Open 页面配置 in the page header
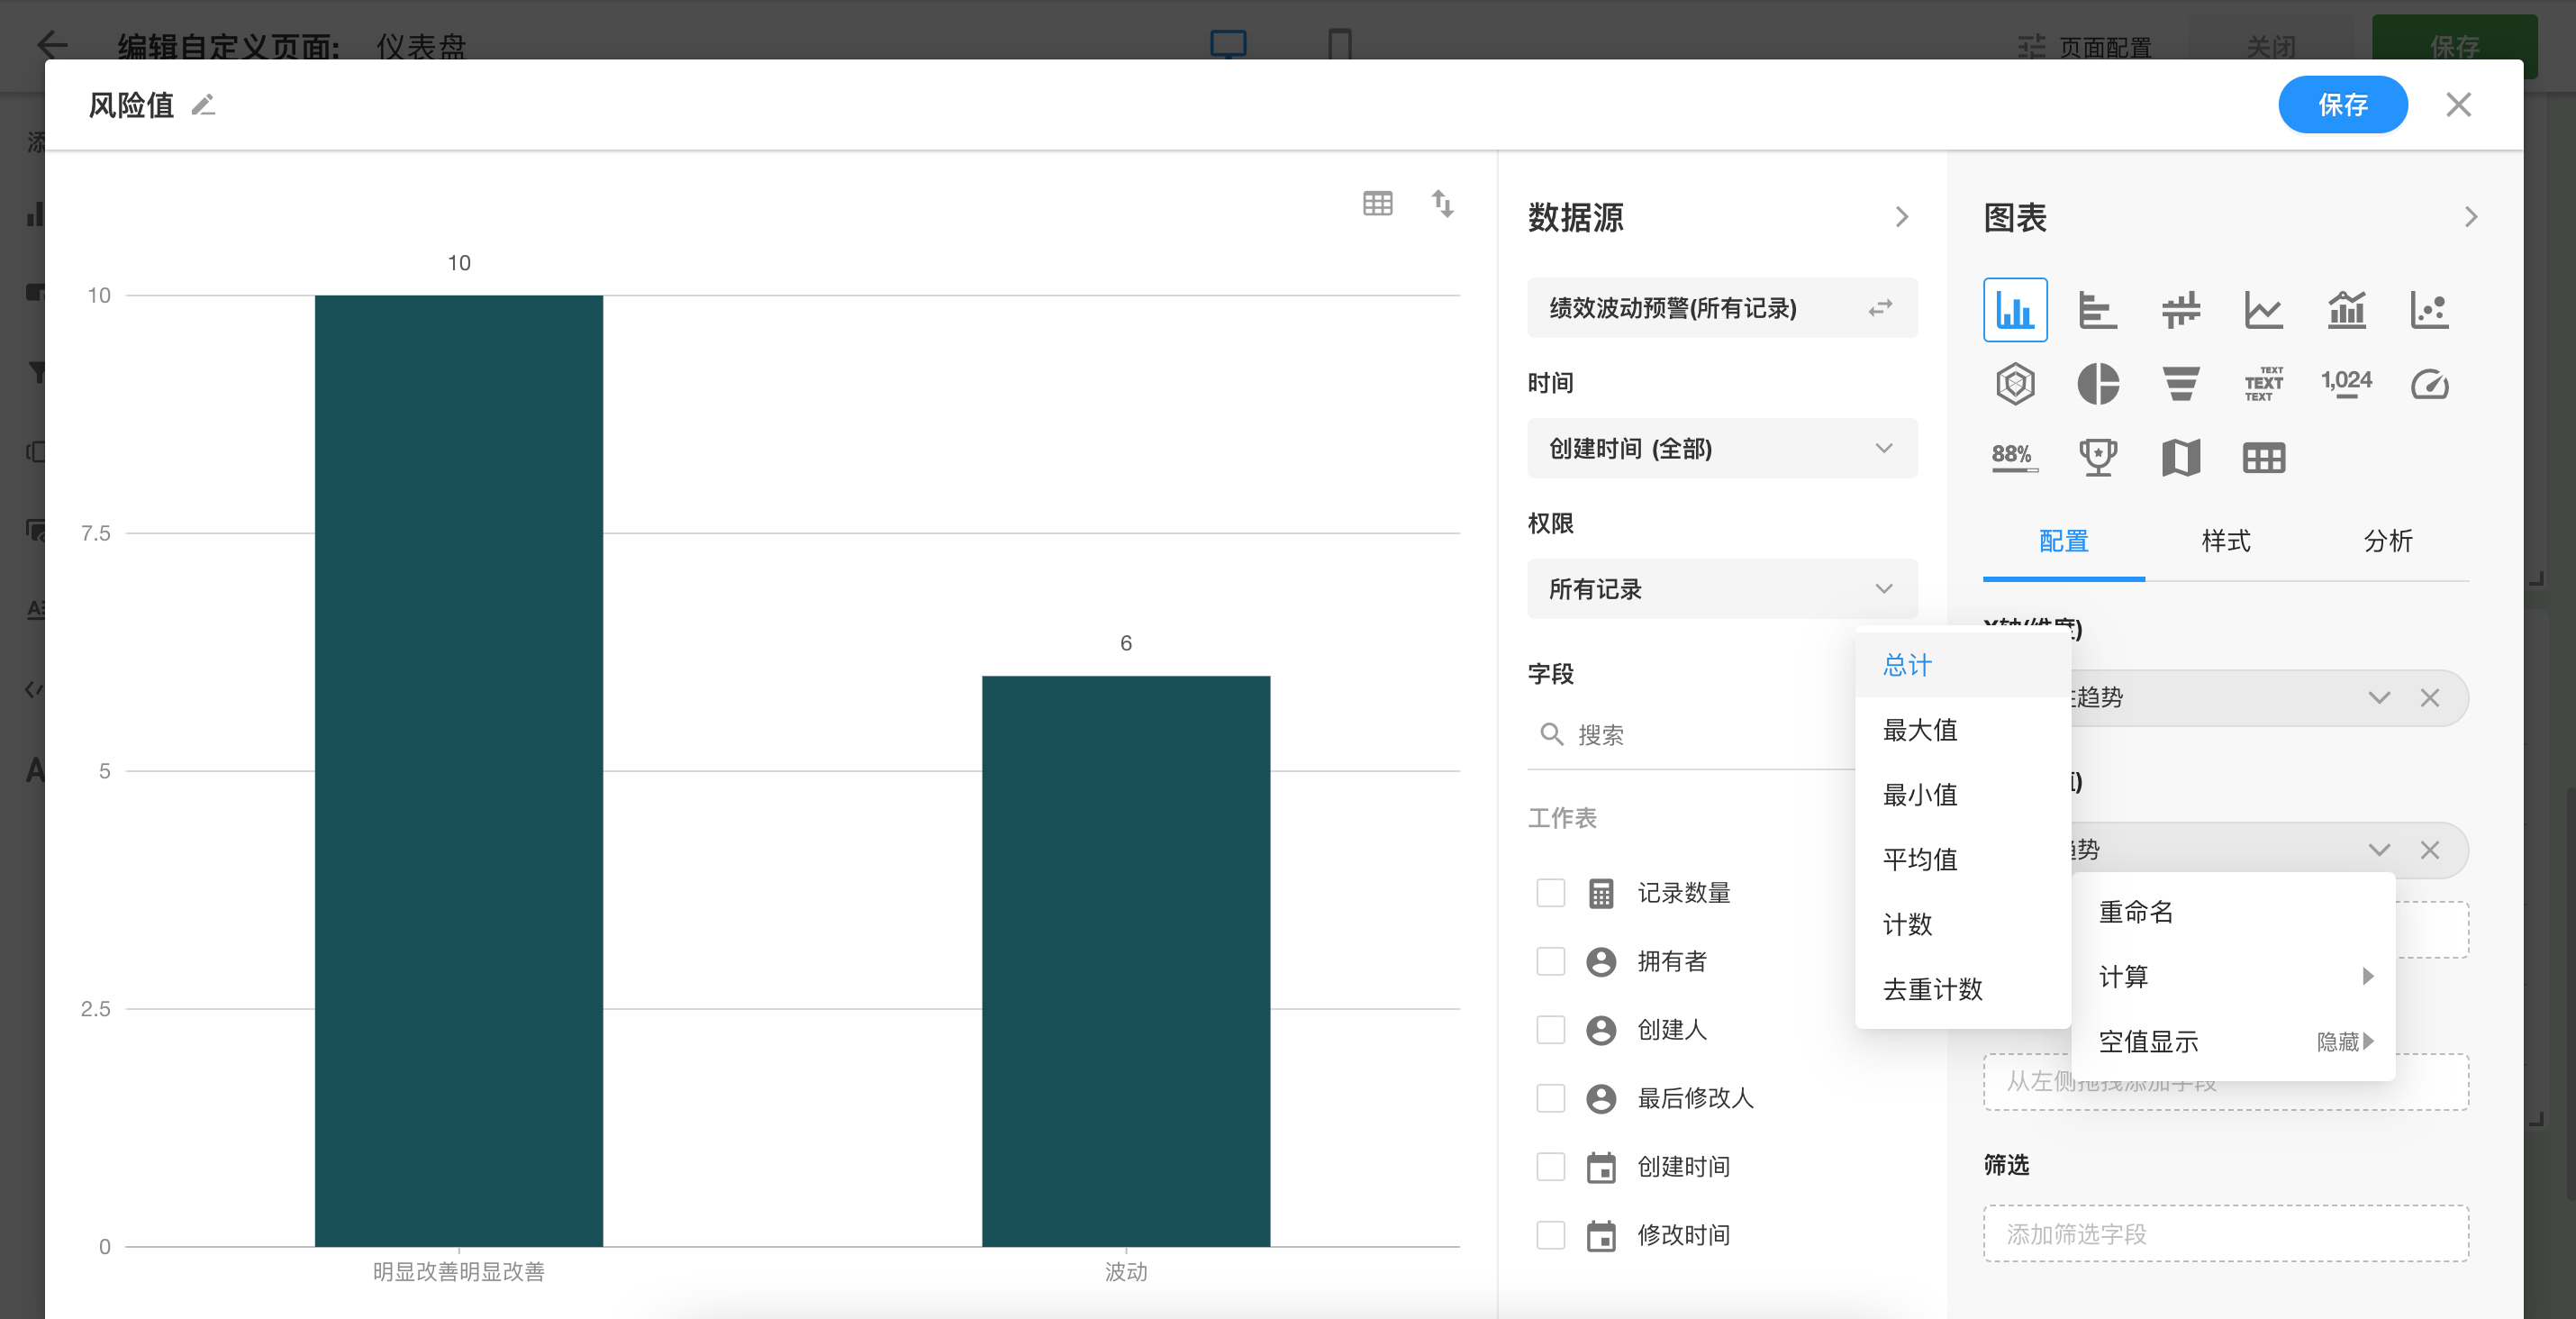Screen dimensions: 2576x1319 pyautogui.click(x=2084, y=46)
